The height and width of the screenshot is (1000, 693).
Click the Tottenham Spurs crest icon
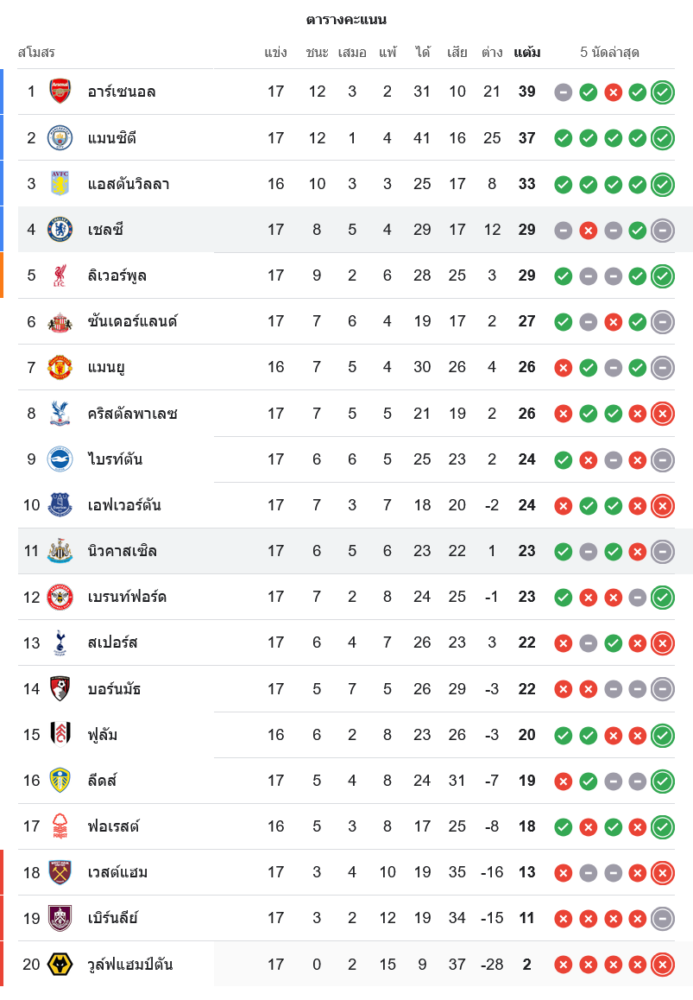tap(60, 643)
